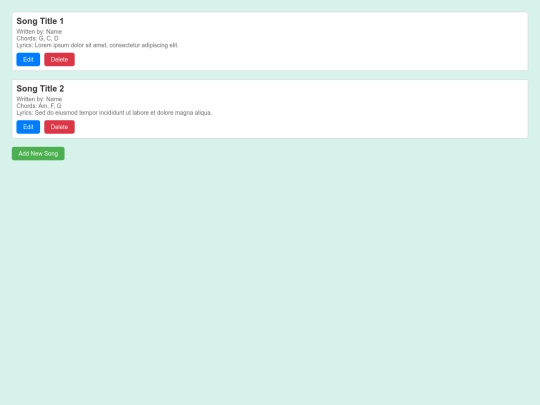Screen dimensions: 540x405
Task: Edit the Song Title 1 entry
Action: (x=28, y=60)
